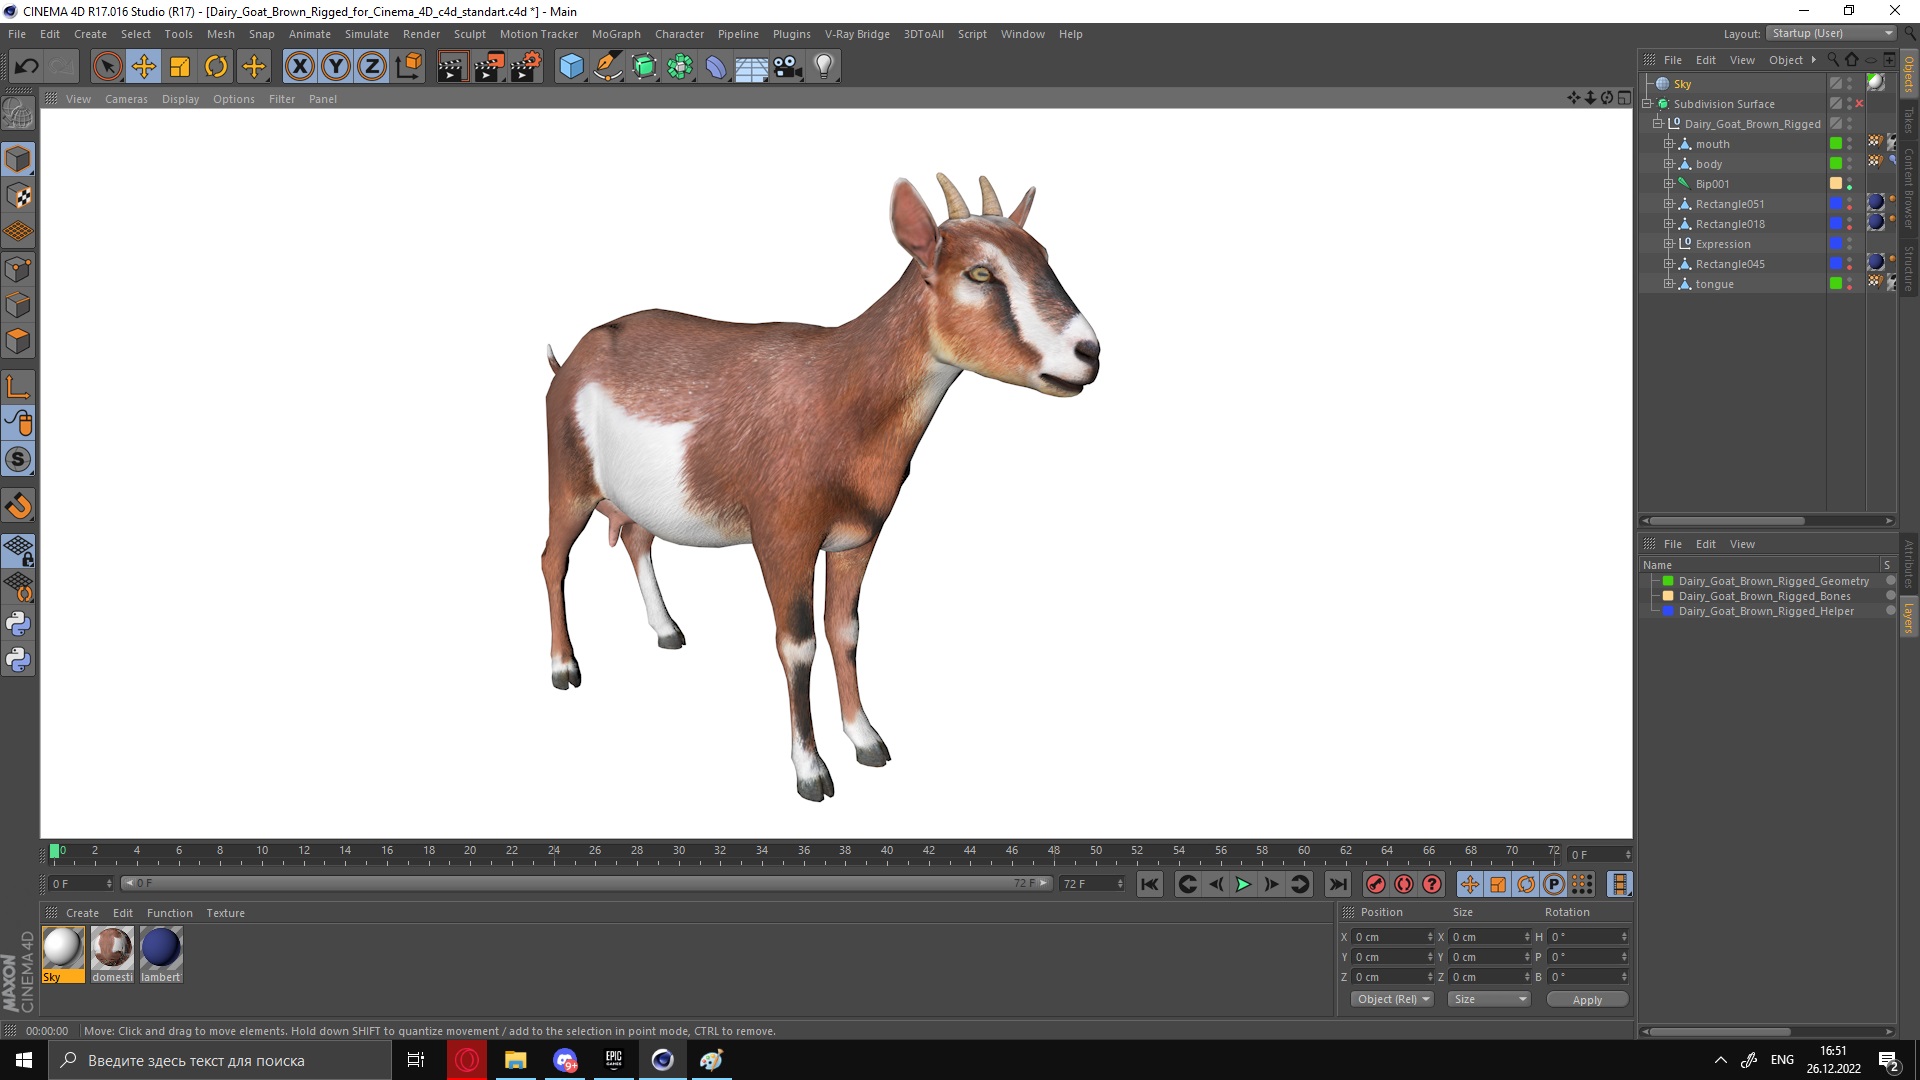Click the Make Editable icon
The height and width of the screenshot is (1080, 1920).
coord(18,114)
